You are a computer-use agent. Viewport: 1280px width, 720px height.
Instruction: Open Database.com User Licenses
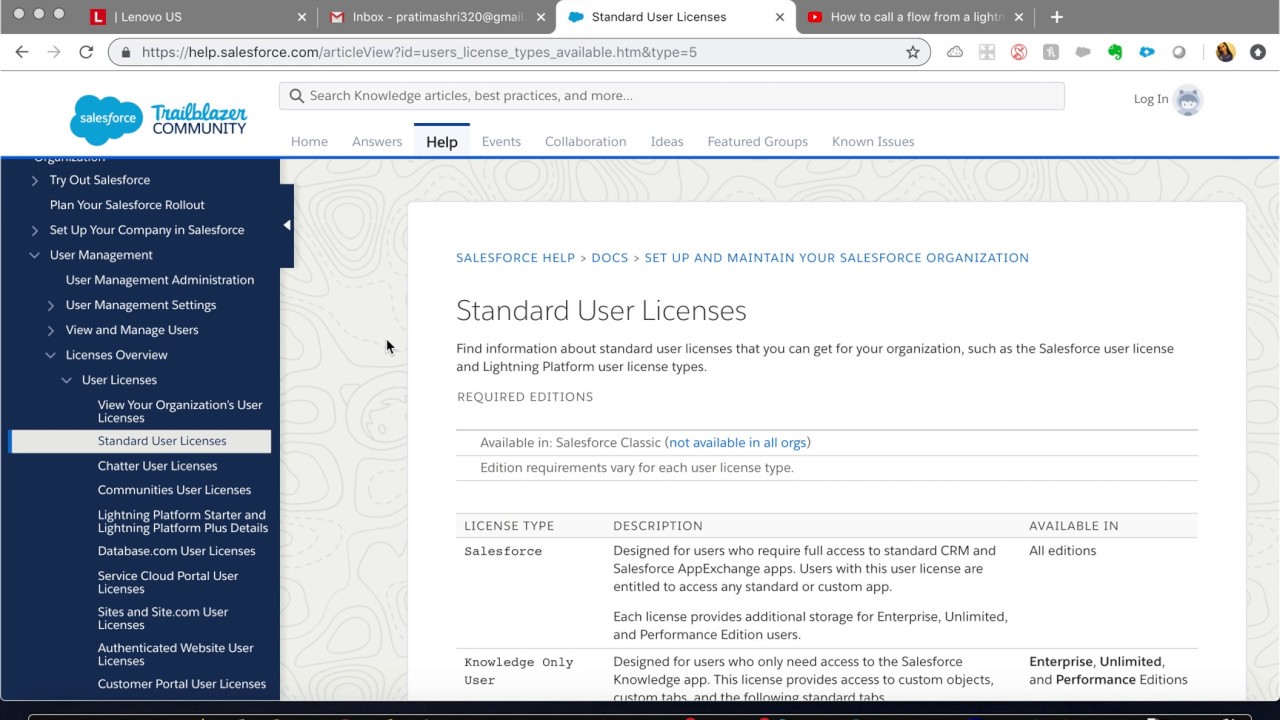click(176, 551)
